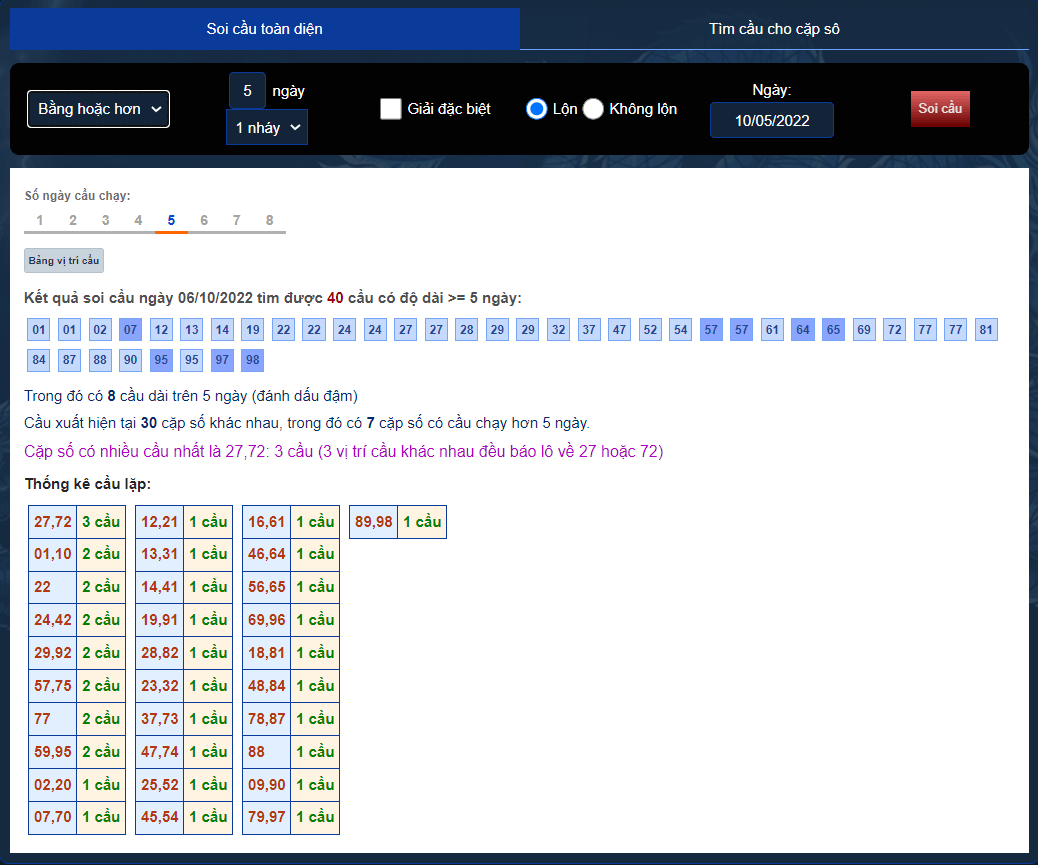Click highlighted number box 64
The height and width of the screenshot is (865, 1038).
coord(803,330)
